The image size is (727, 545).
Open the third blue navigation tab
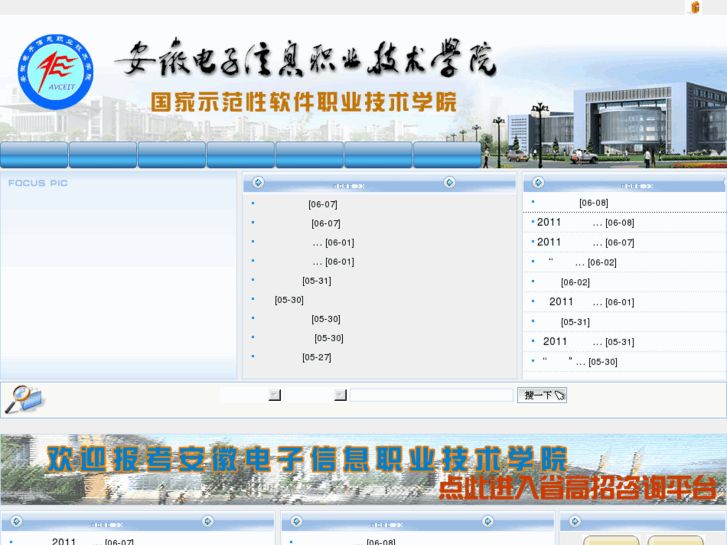pos(172,154)
